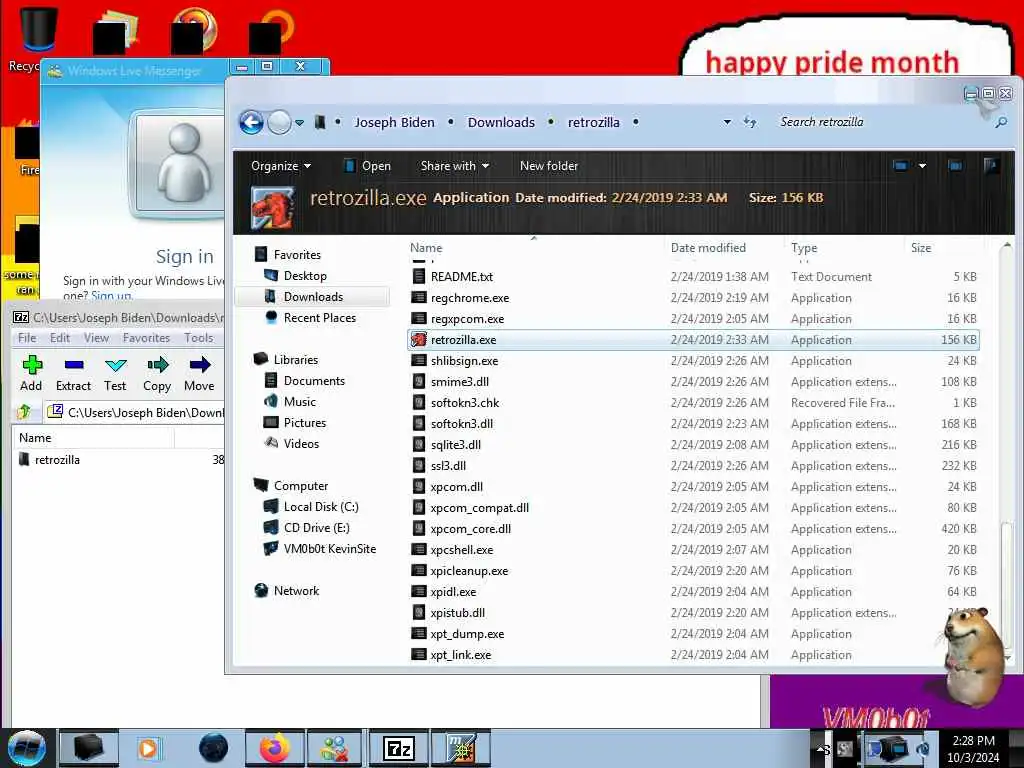
Task: Click the search magnifier icon
Action: (1000, 122)
